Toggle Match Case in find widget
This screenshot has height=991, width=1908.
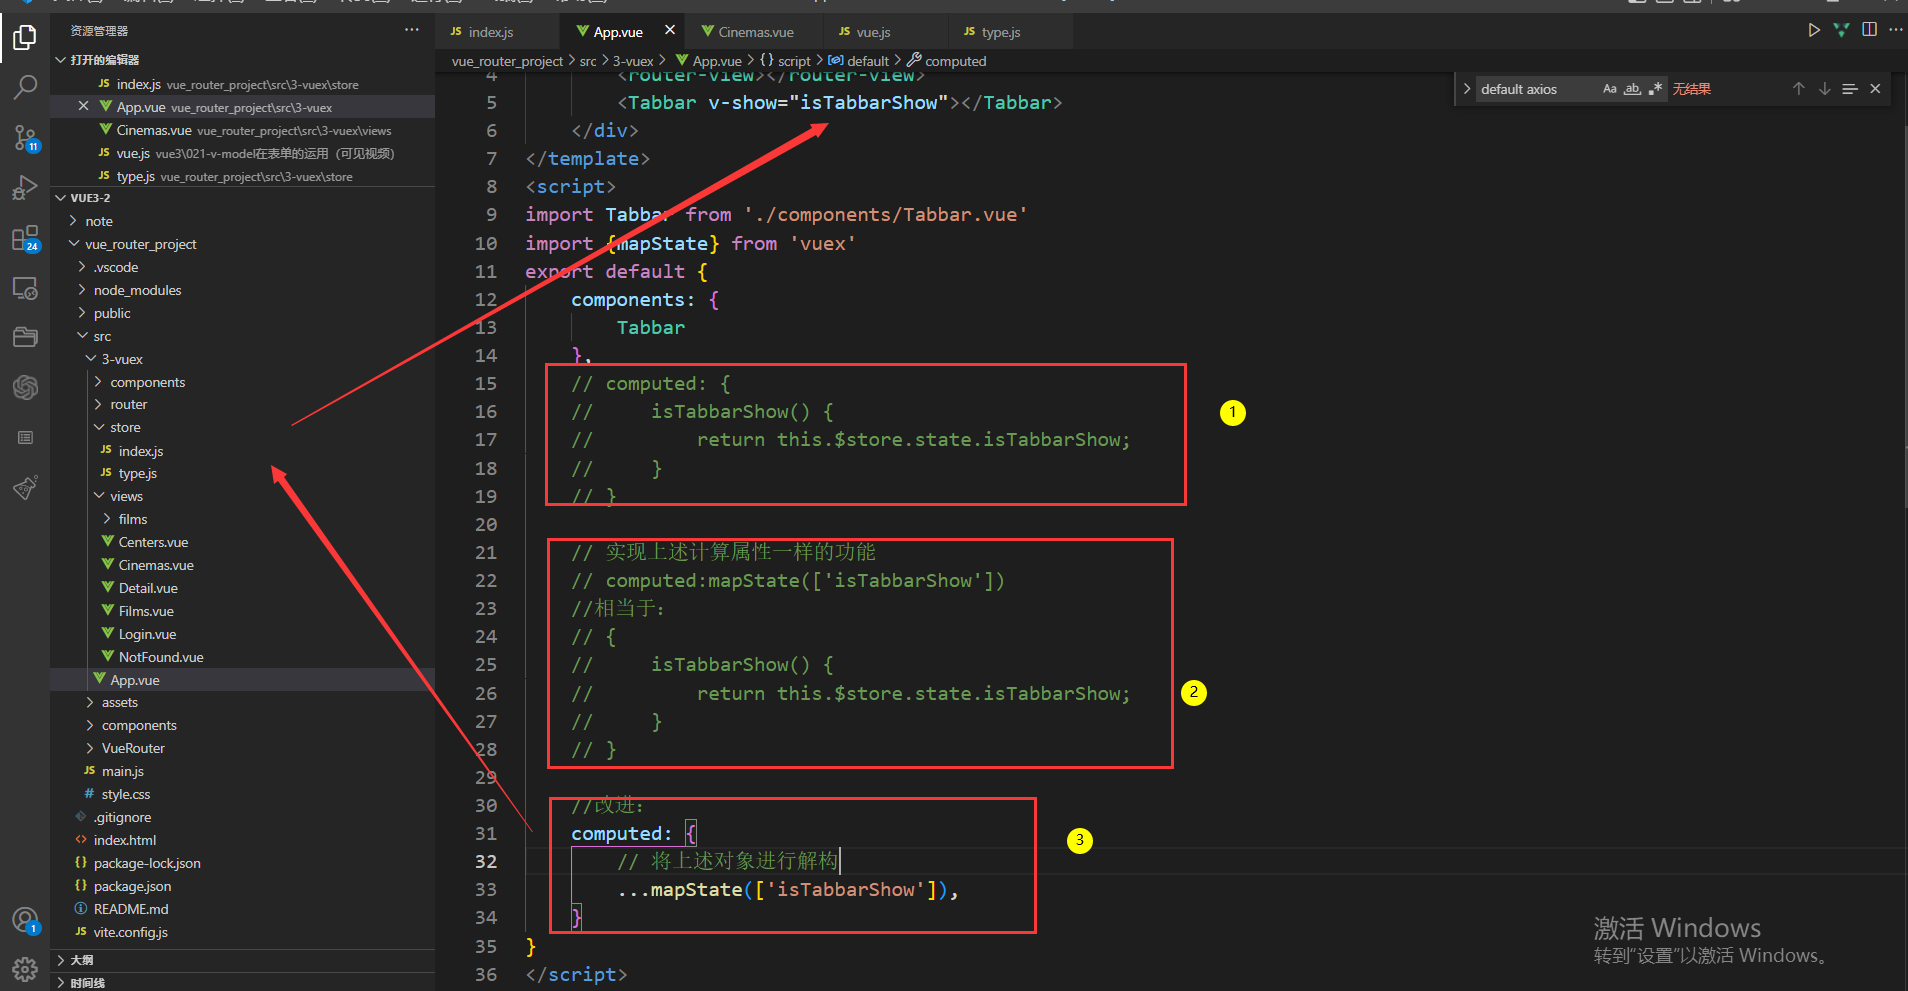[1609, 89]
